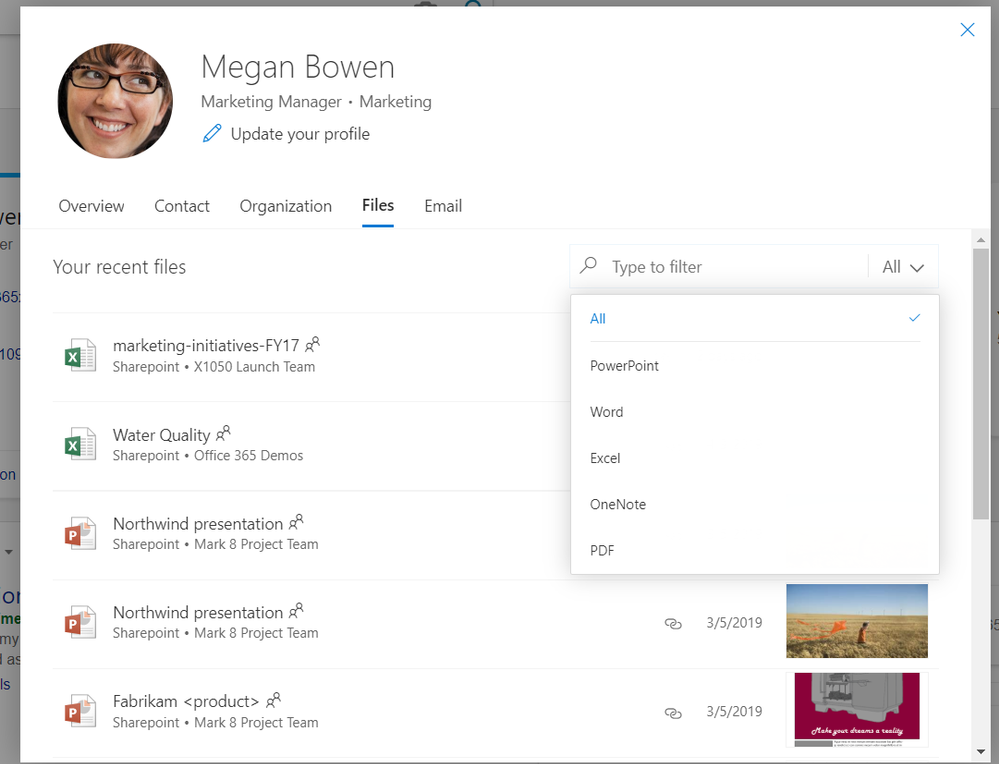Screen dimensions: 999x764
Task: Select the checked All filter option
Action: tap(597, 318)
